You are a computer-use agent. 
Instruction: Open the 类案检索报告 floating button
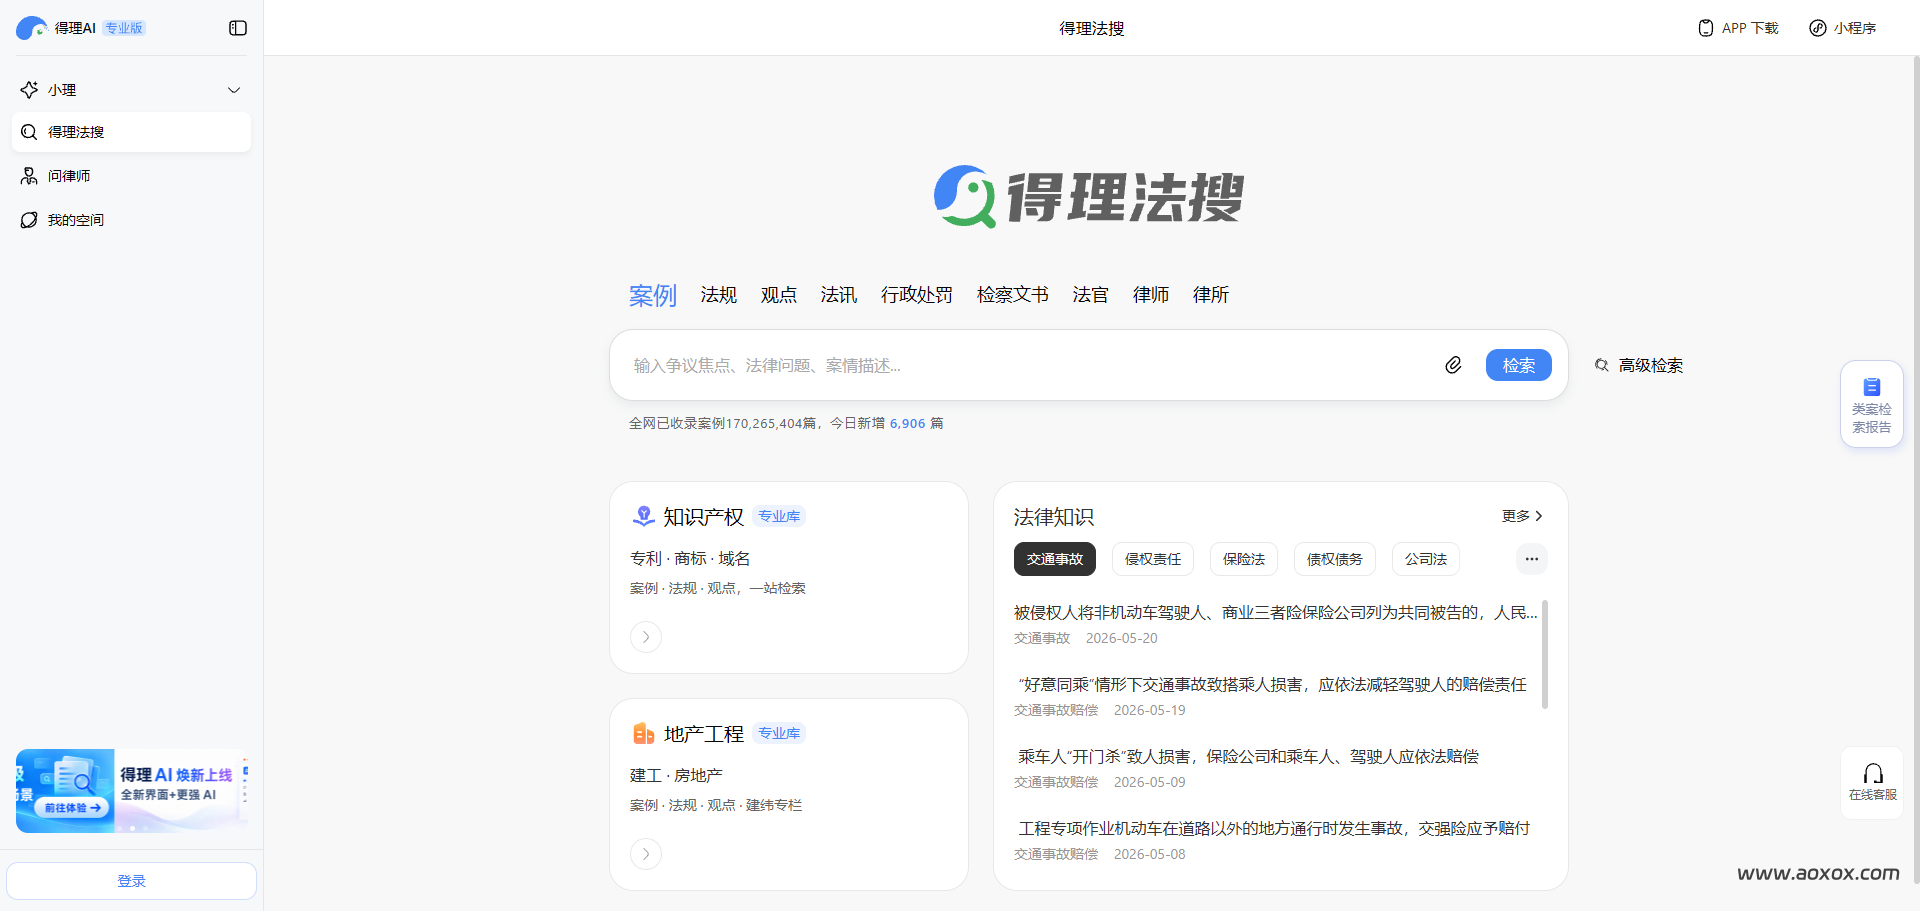click(1872, 404)
